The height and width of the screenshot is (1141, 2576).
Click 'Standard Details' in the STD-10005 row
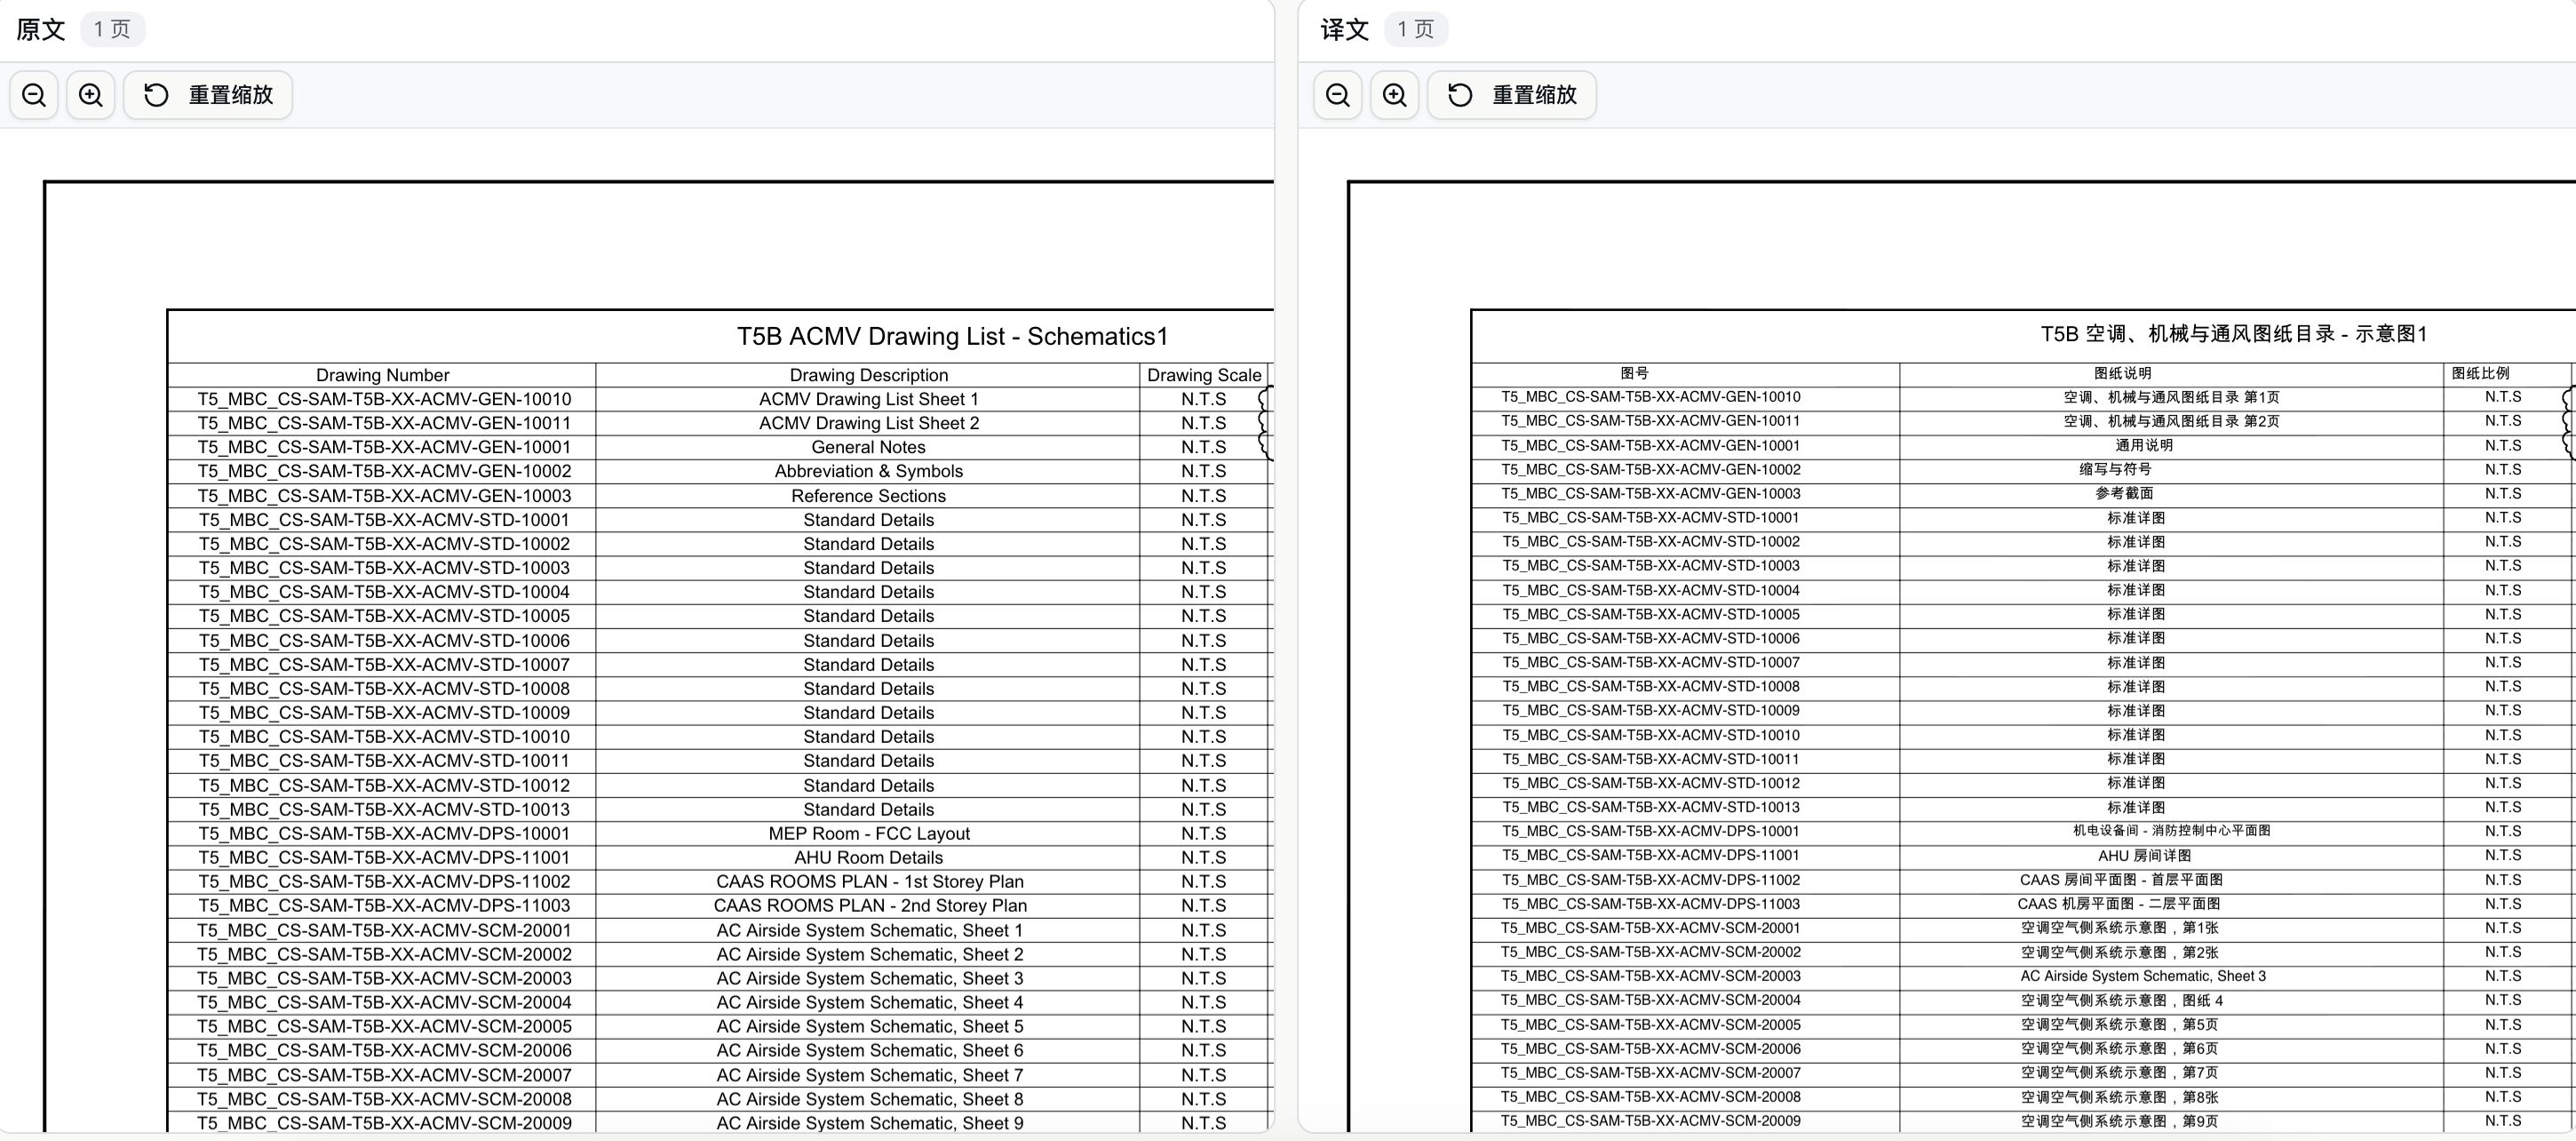pos(868,616)
